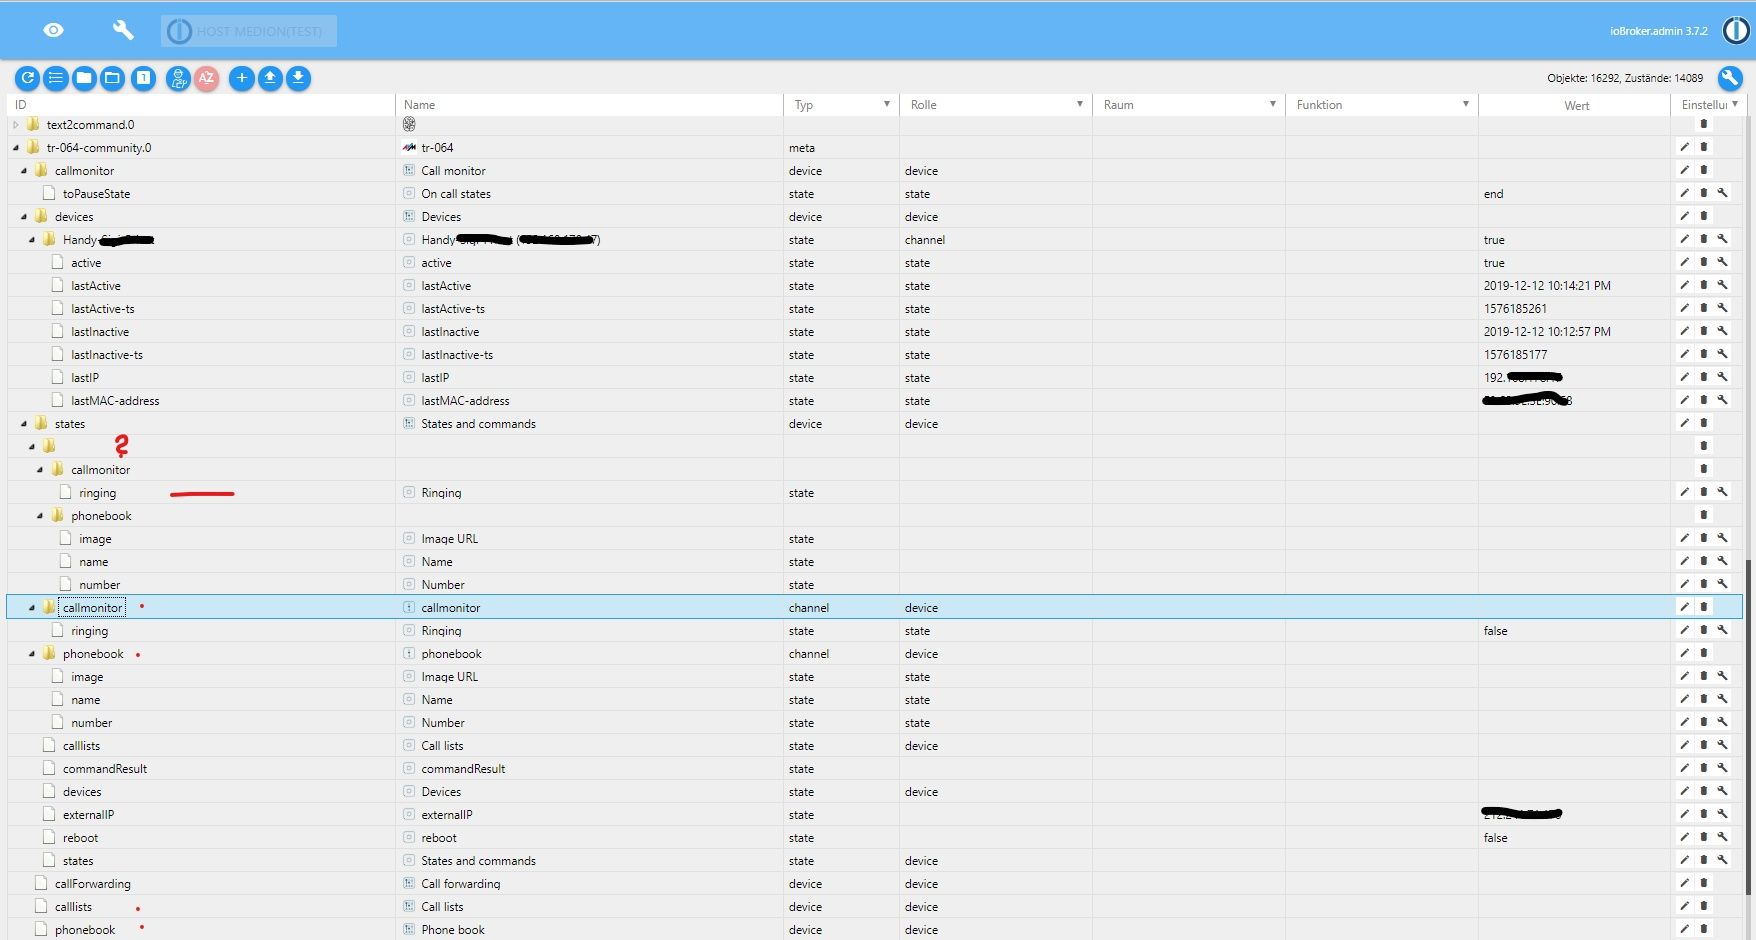This screenshot has height=940, width=1756.
Task: Click the 'Objekte: 16292, Zustände: 14089' counter
Action: click(1625, 78)
